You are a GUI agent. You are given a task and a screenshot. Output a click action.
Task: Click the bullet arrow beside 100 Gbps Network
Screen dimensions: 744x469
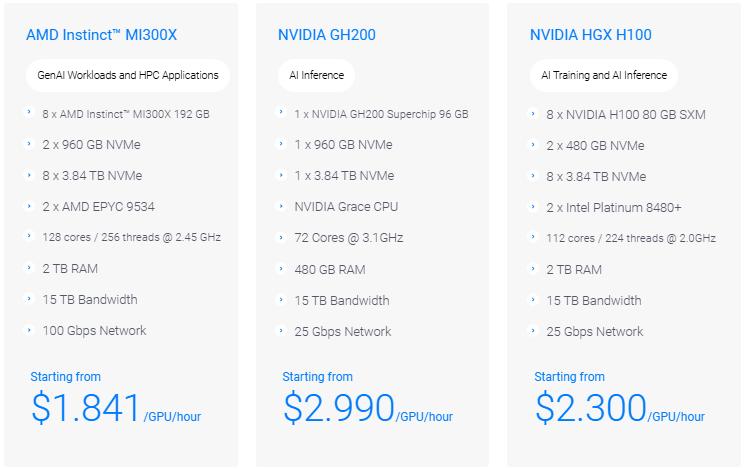31,329
